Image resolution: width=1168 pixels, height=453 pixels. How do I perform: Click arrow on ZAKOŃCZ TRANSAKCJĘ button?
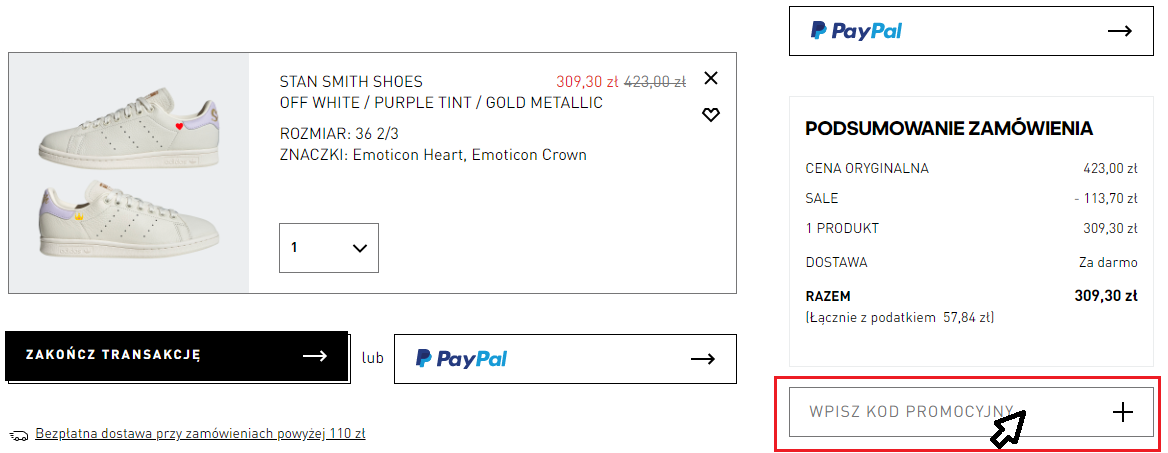coord(315,356)
